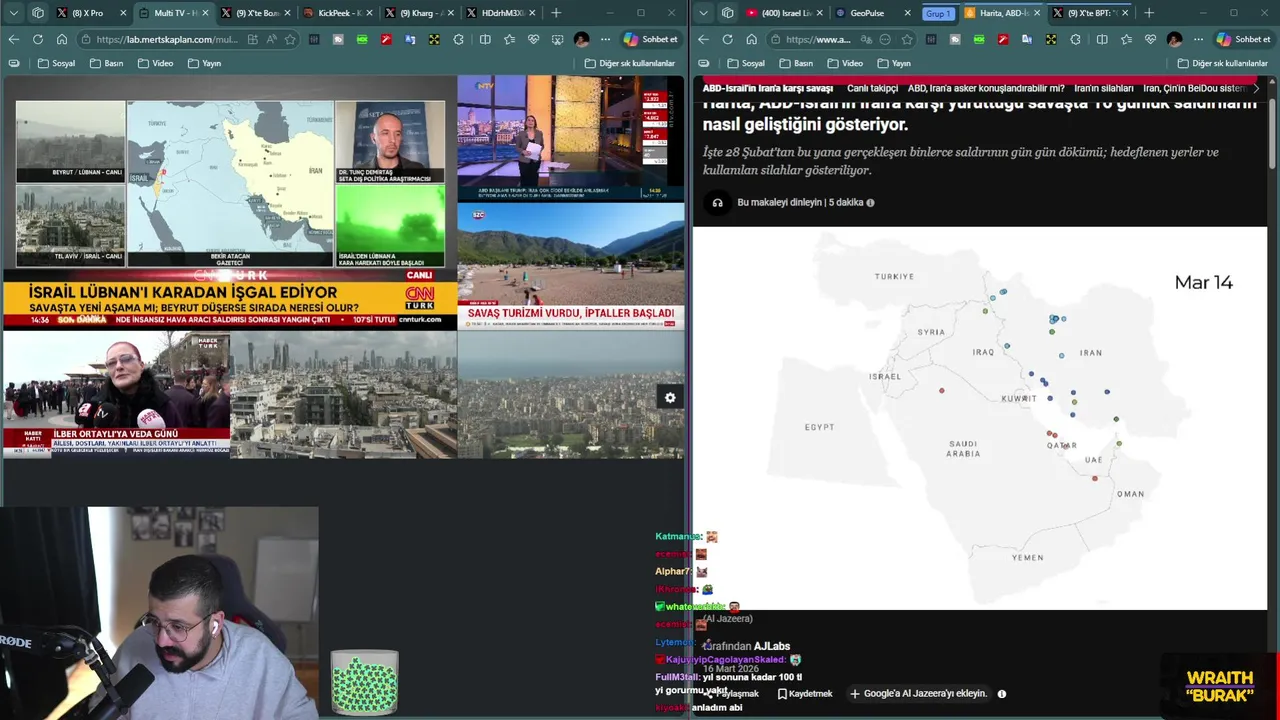Toggle split screen in right browser
This screenshot has height=720, width=1280.
(x=1102, y=39)
